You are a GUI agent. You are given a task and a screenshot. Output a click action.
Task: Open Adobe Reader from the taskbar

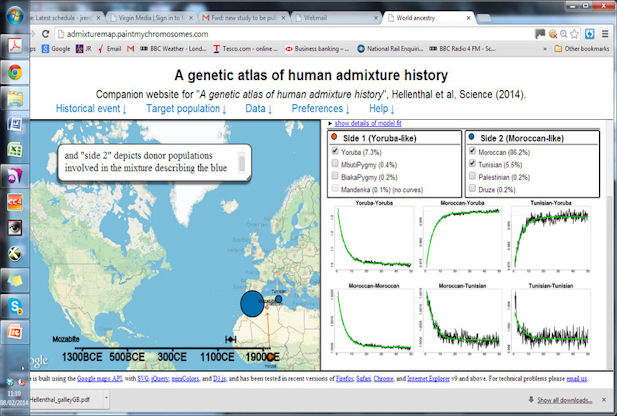[x=15, y=46]
